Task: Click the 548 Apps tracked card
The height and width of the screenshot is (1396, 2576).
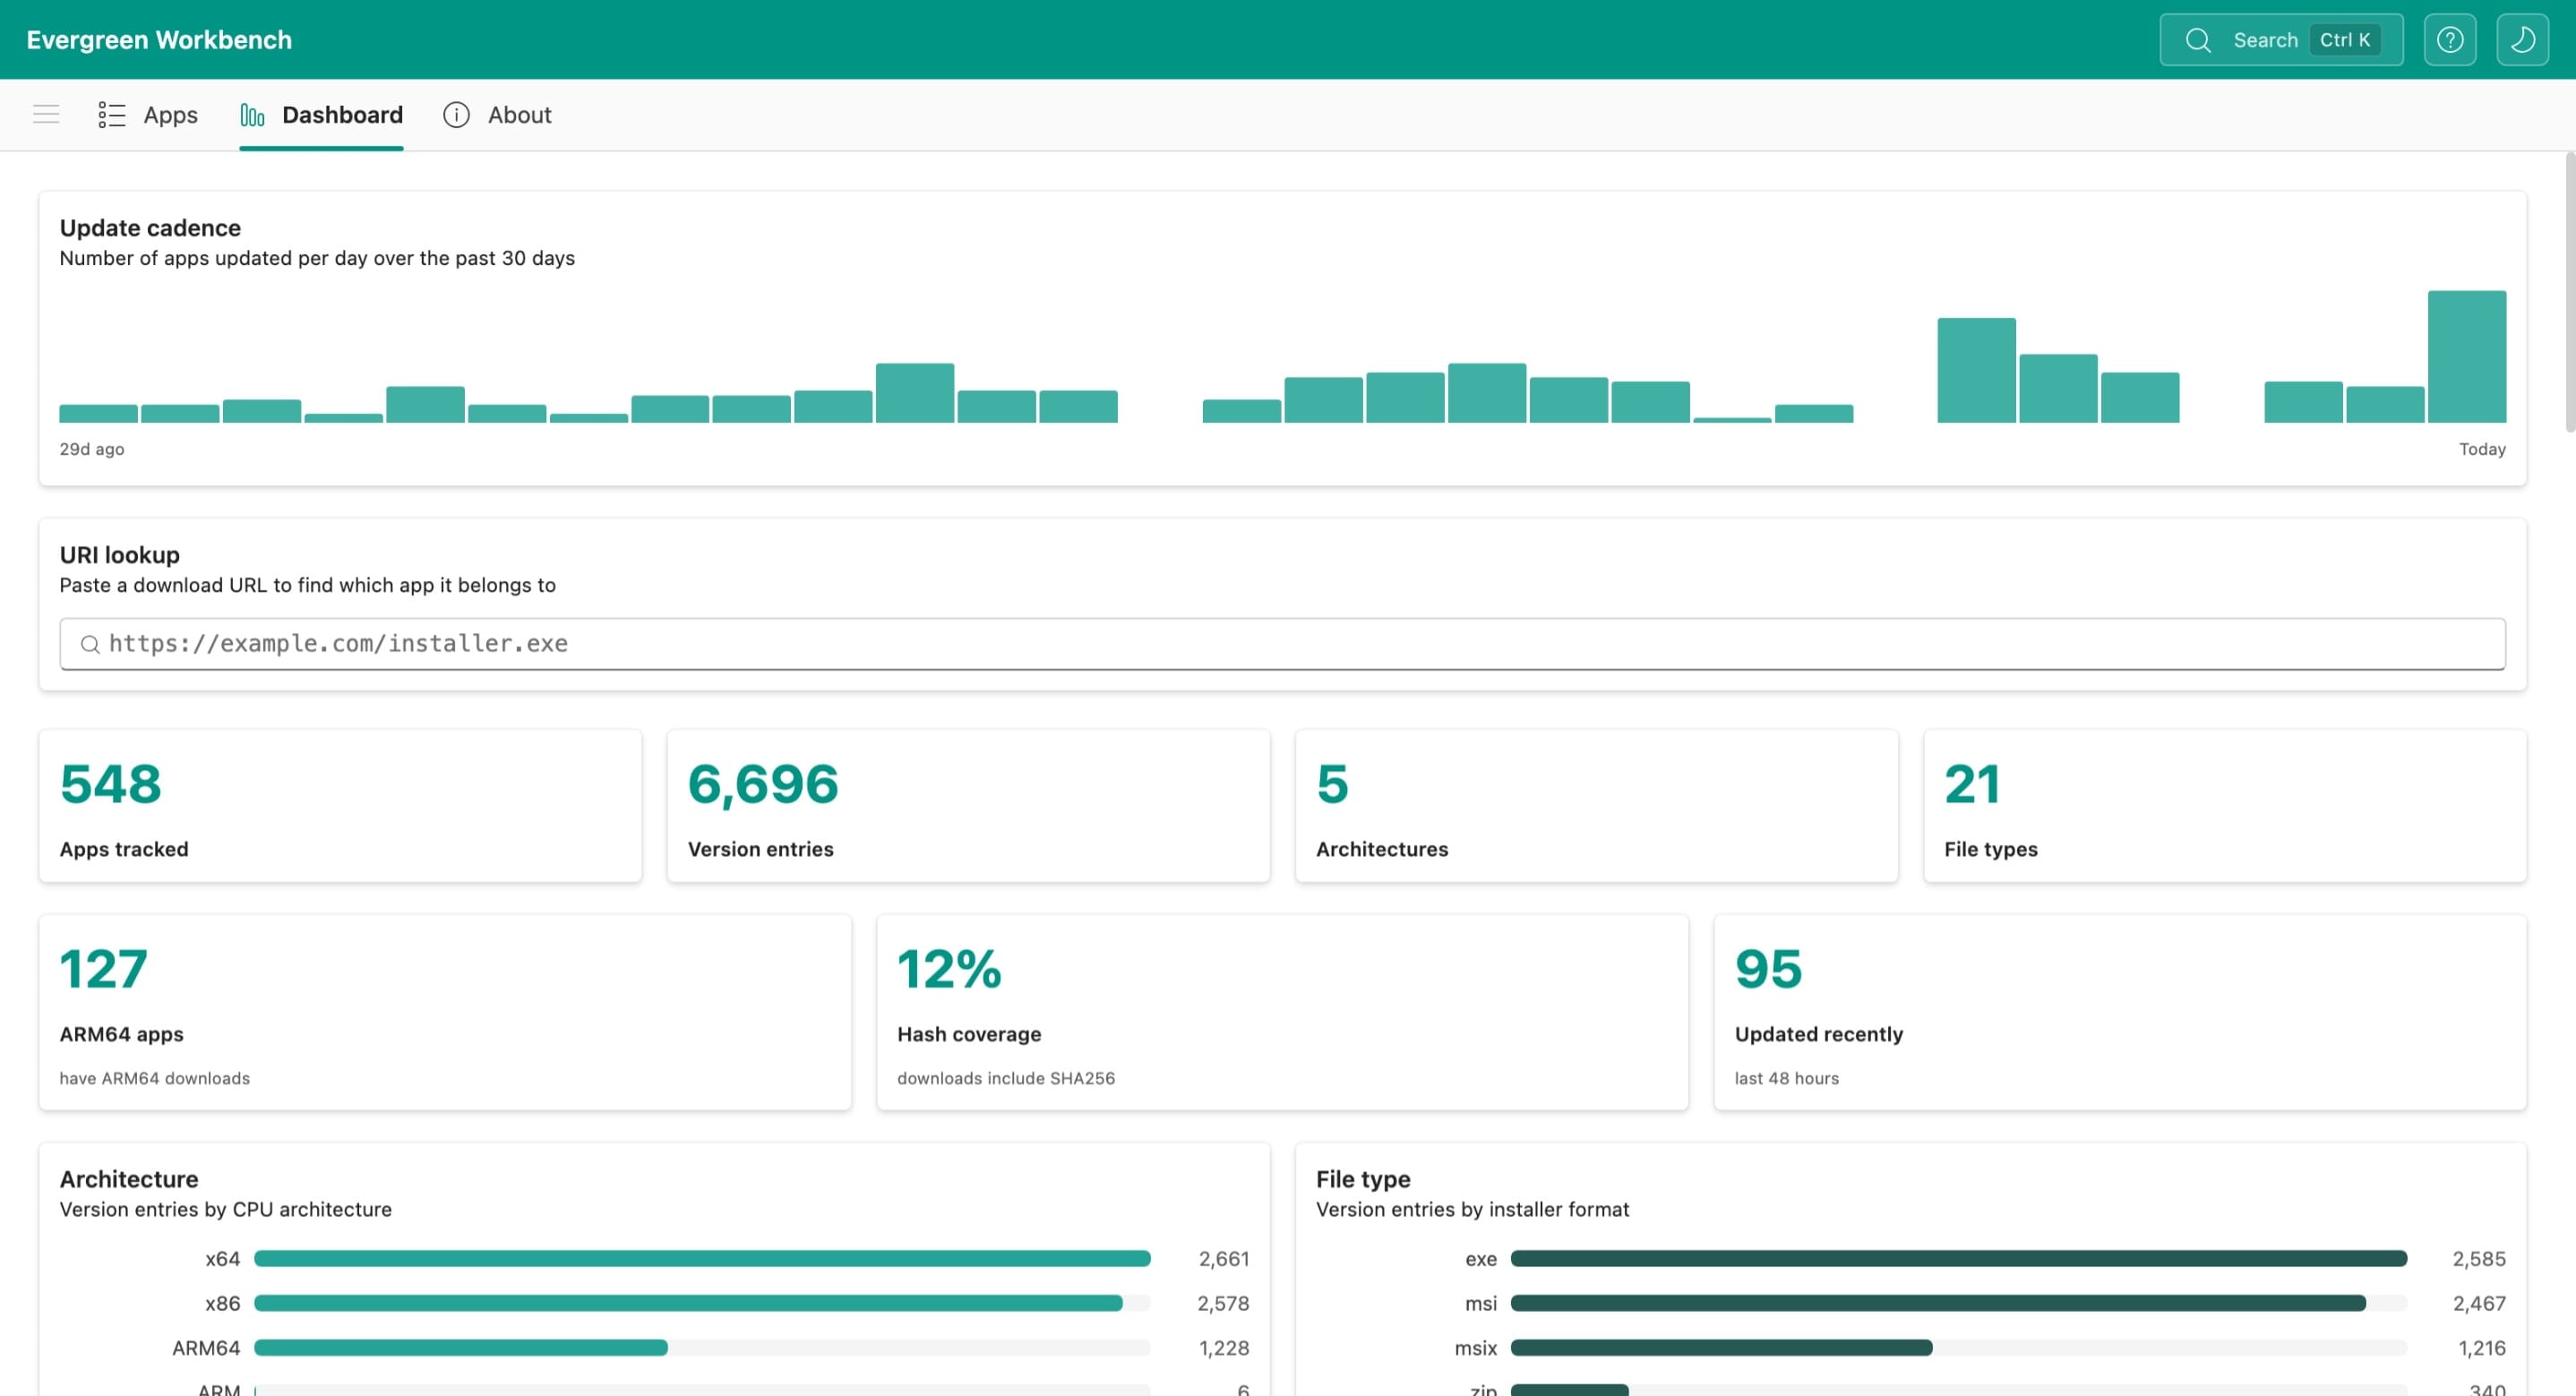Action: pos(340,806)
